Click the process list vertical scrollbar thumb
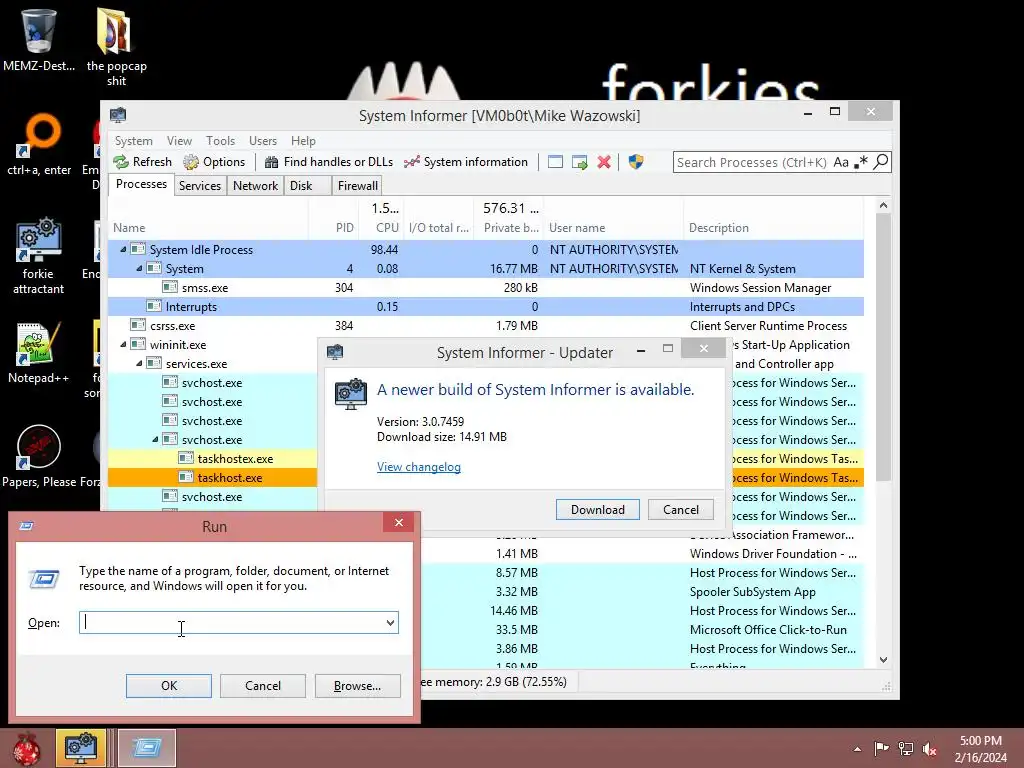This screenshot has height=768, width=1024. pos(883,348)
